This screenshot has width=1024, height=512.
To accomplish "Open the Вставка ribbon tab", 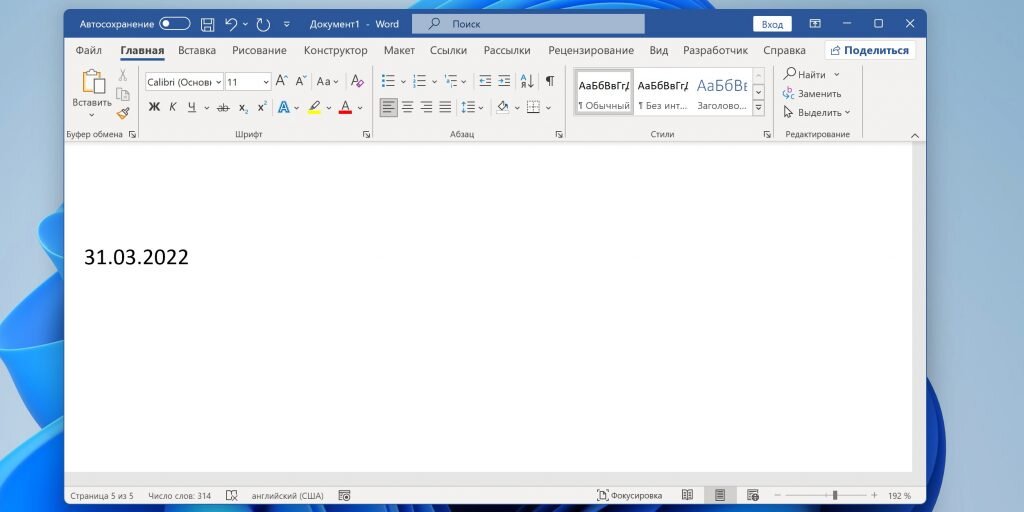I will (x=197, y=50).
